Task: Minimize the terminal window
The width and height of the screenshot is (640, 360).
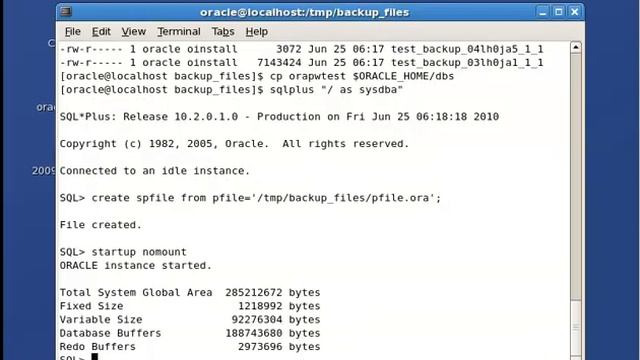Action: (542, 12)
